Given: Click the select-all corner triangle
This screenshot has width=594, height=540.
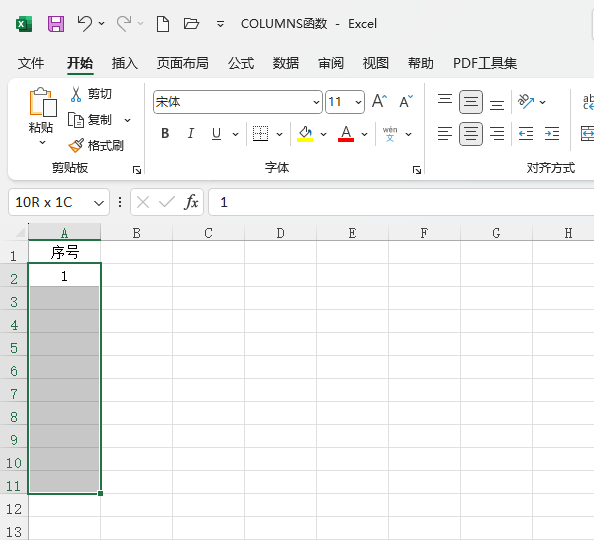Looking at the screenshot, I should pos(20,232).
